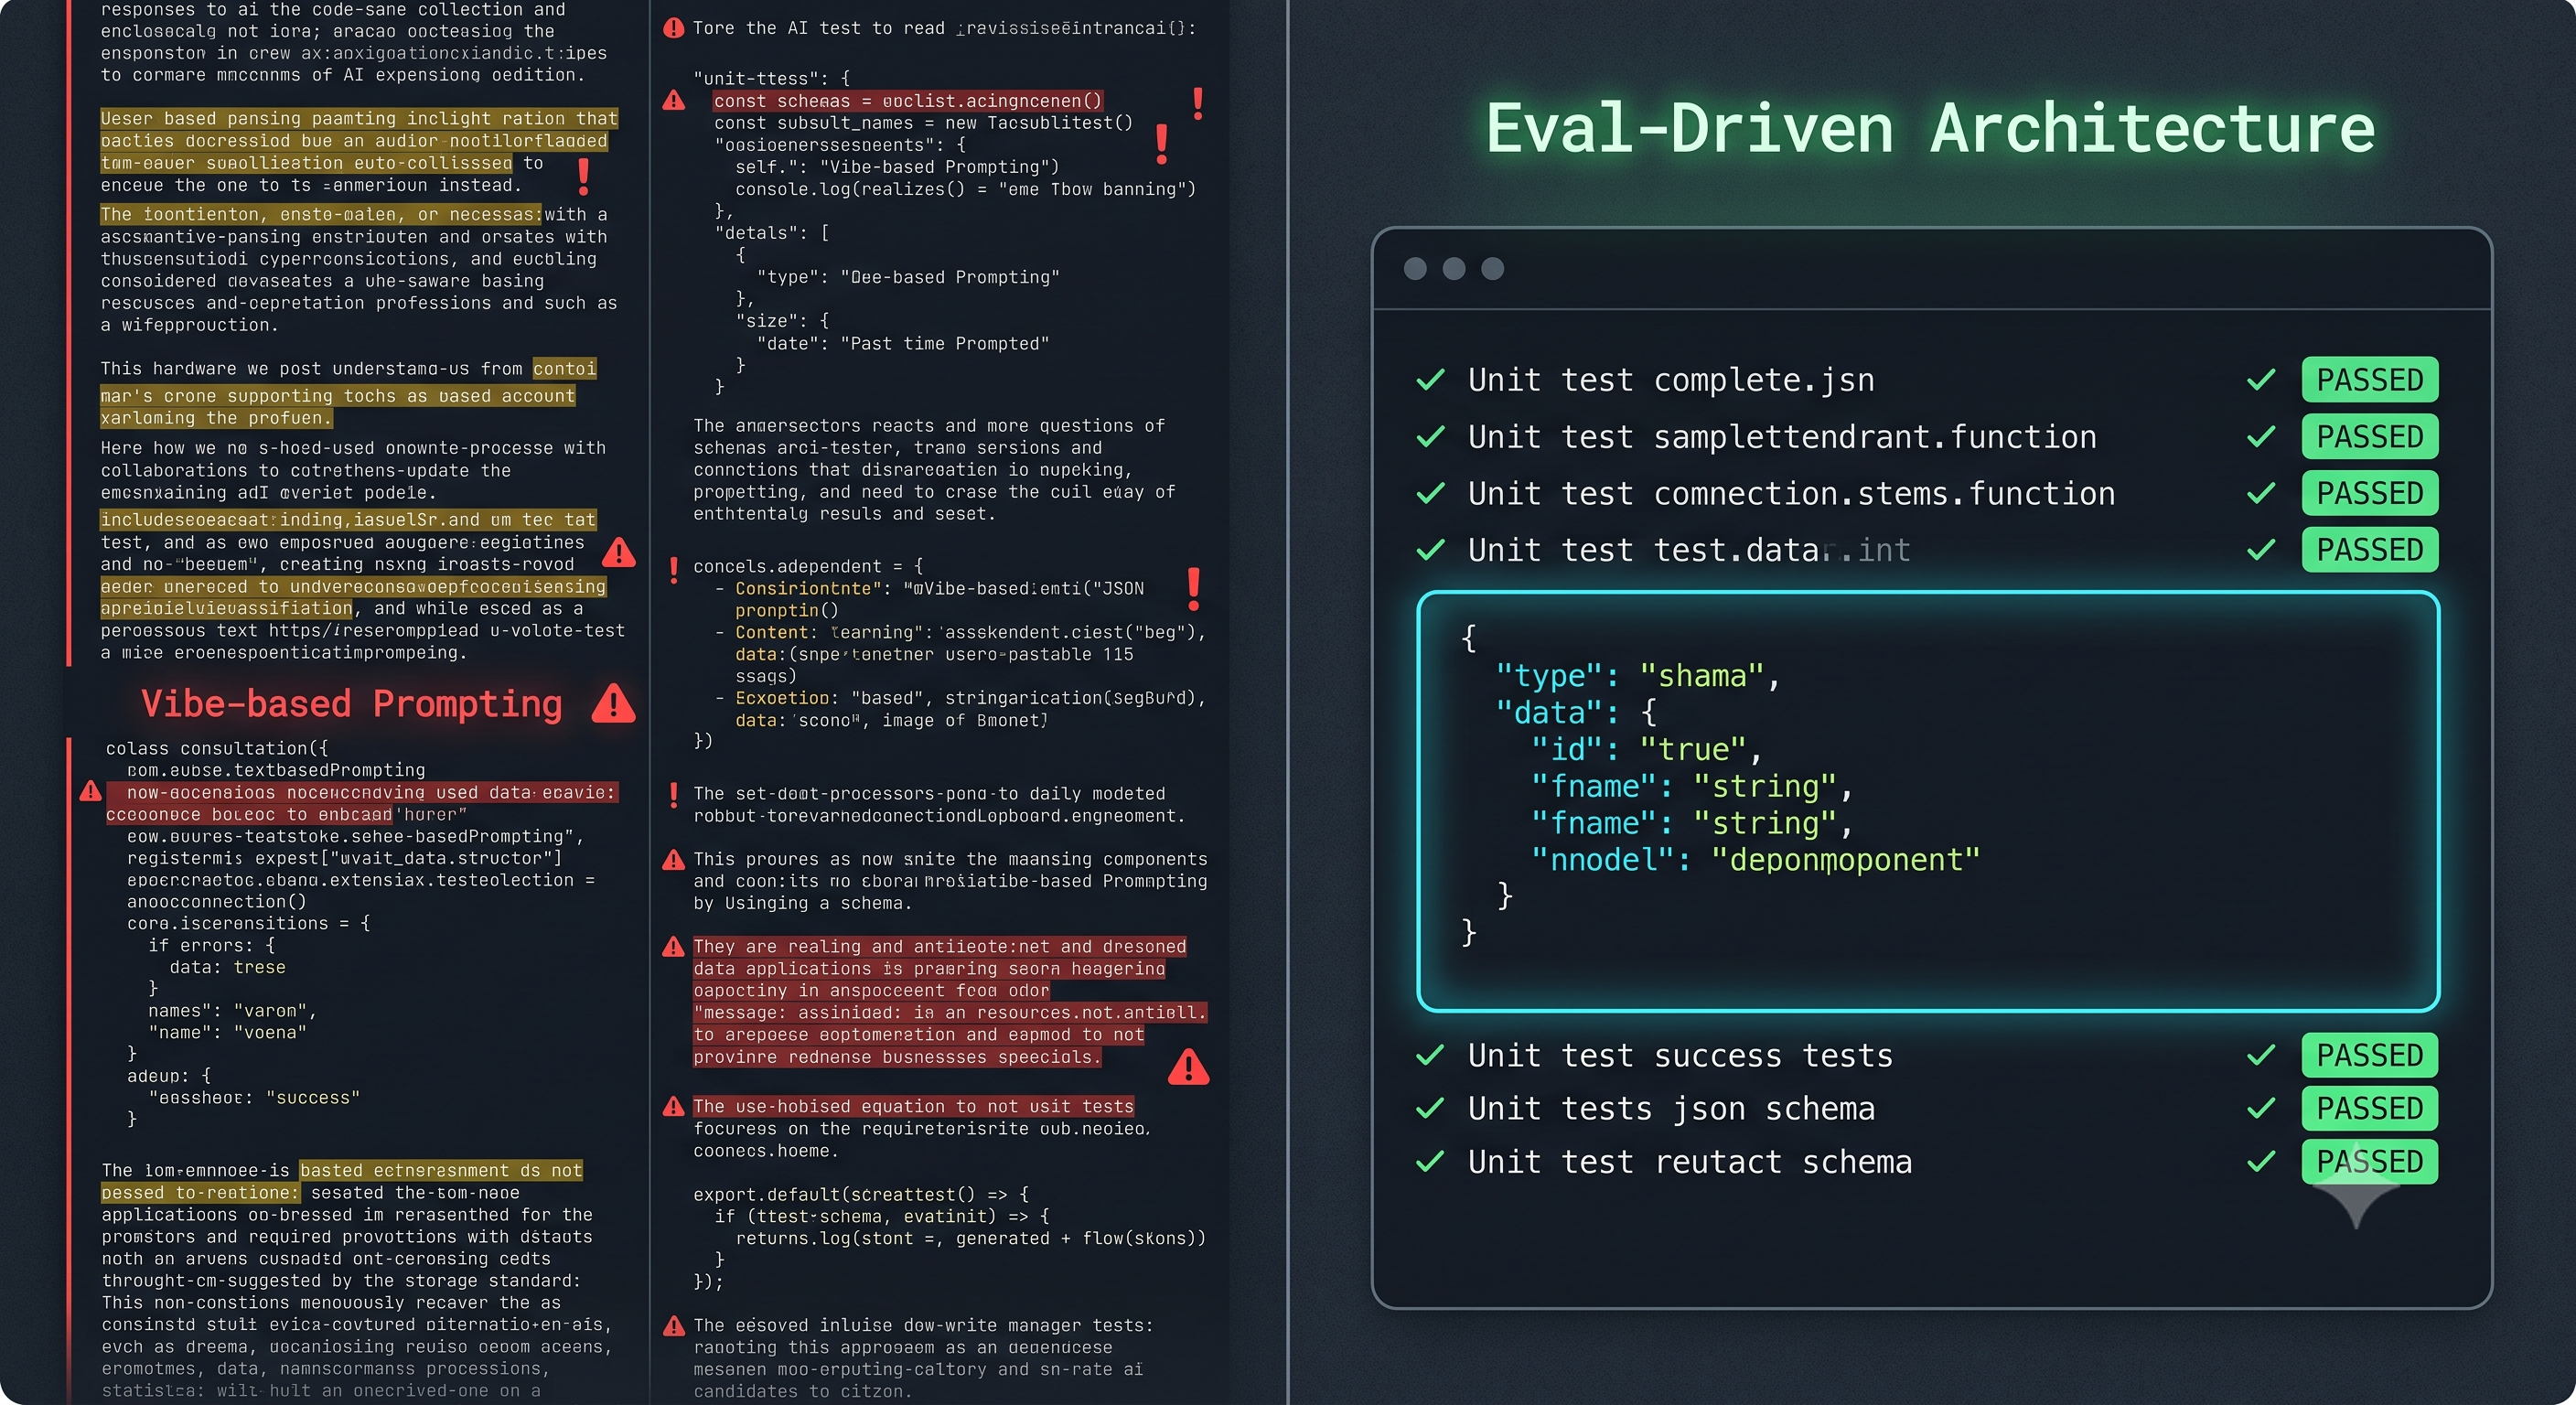Open the Unit test comnection.stems.function row

(1926, 494)
